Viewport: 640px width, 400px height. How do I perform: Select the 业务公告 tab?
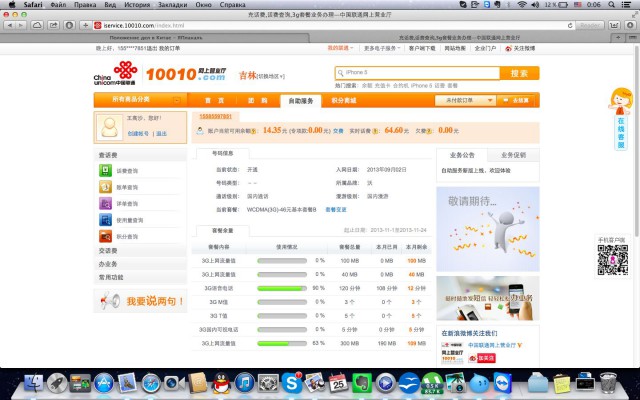point(462,155)
